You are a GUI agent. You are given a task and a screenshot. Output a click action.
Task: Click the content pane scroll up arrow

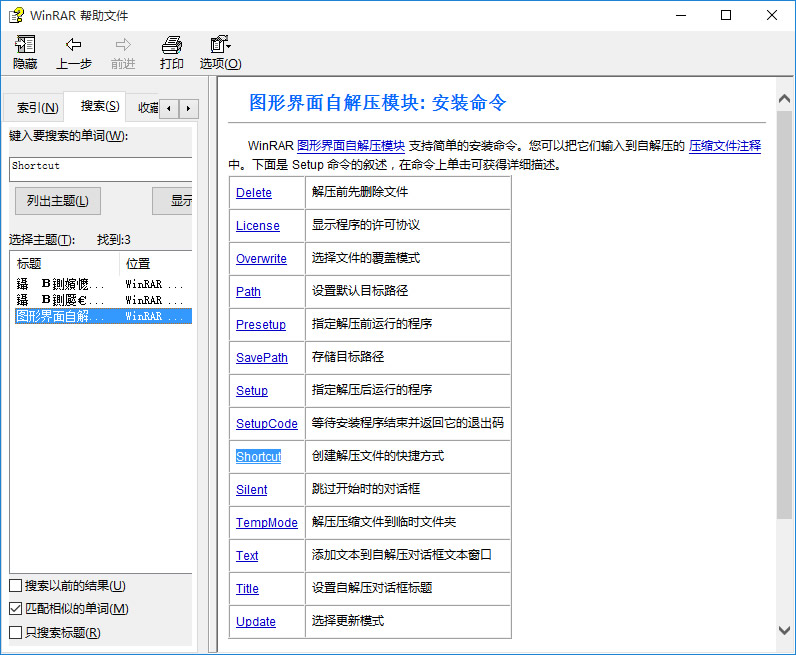(784, 99)
